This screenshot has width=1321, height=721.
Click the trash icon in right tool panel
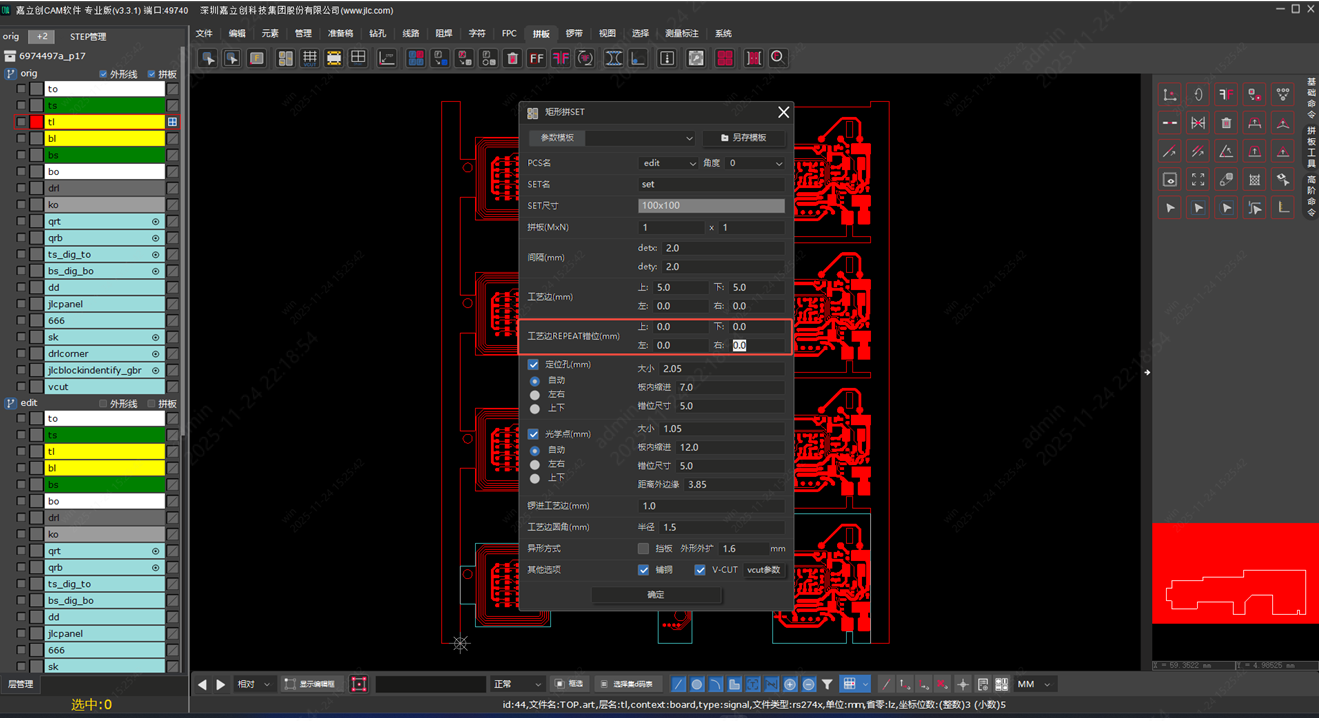1226,123
